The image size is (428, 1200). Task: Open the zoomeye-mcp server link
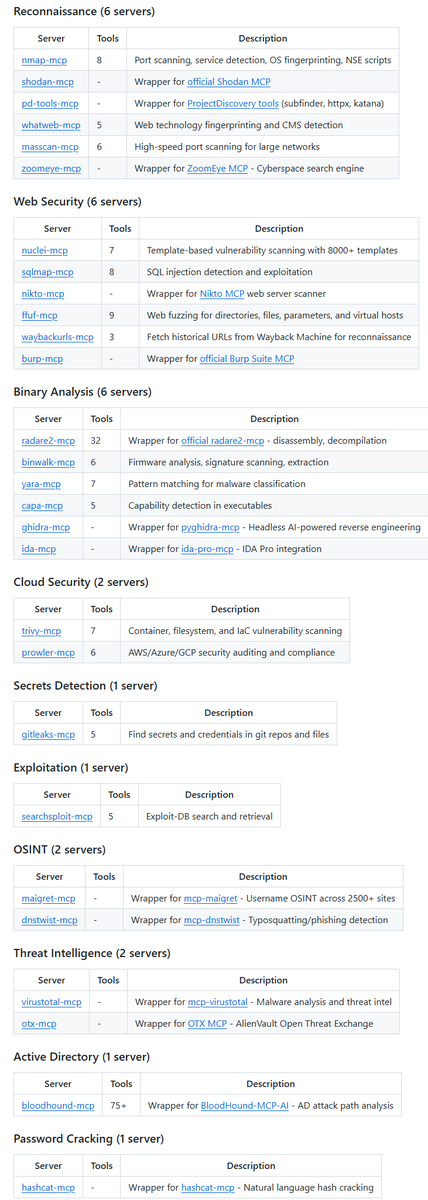[x=50, y=168]
